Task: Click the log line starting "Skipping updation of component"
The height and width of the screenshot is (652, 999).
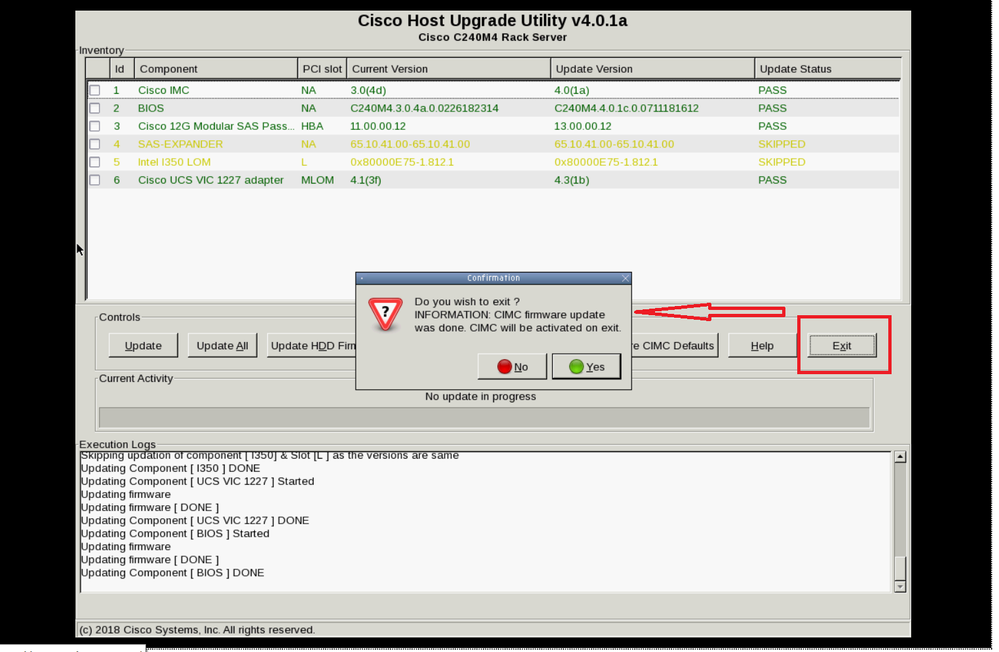Action: point(270,456)
